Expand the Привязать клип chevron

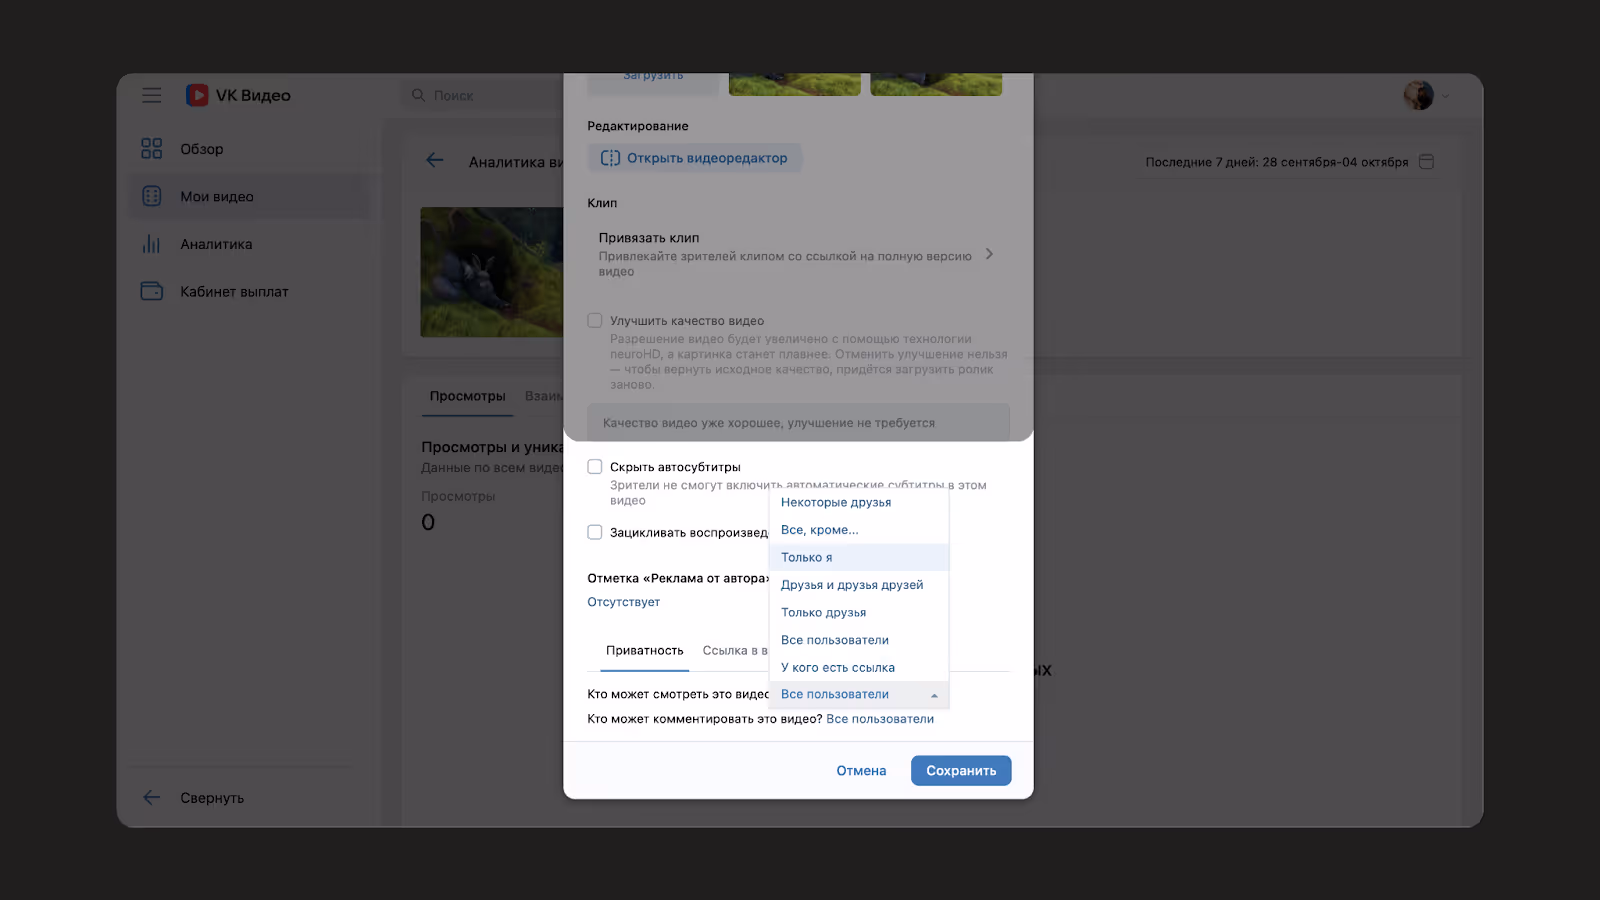(989, 254)
